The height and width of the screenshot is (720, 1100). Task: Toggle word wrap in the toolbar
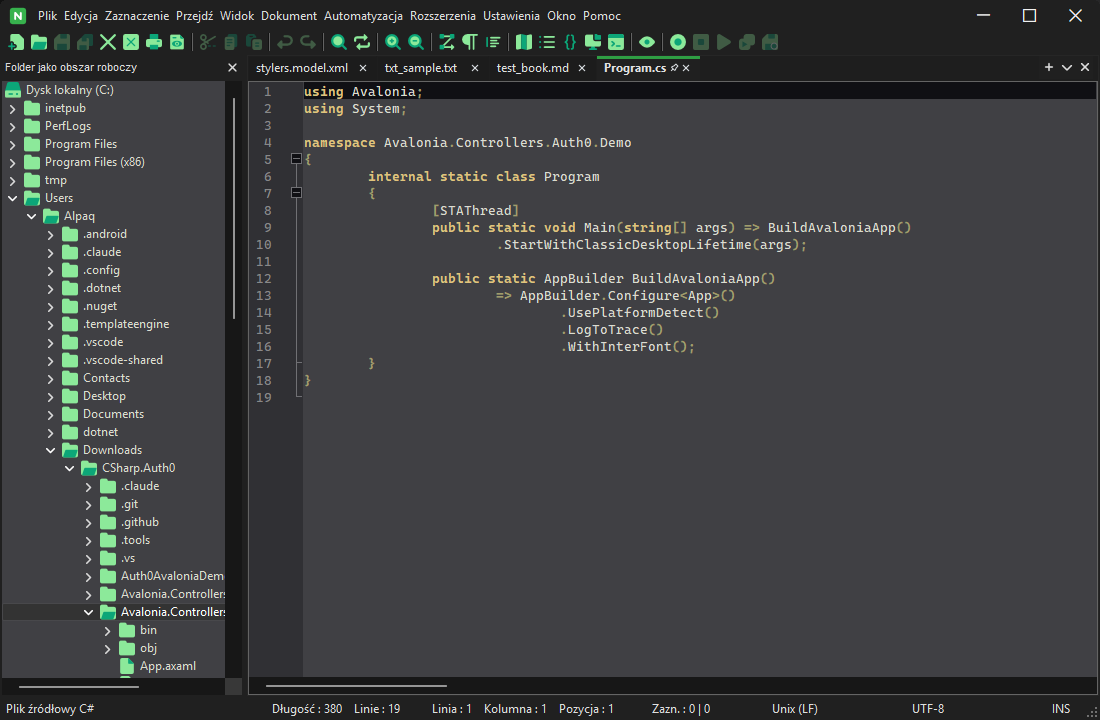pyautogui.click(x=447, y=42)
